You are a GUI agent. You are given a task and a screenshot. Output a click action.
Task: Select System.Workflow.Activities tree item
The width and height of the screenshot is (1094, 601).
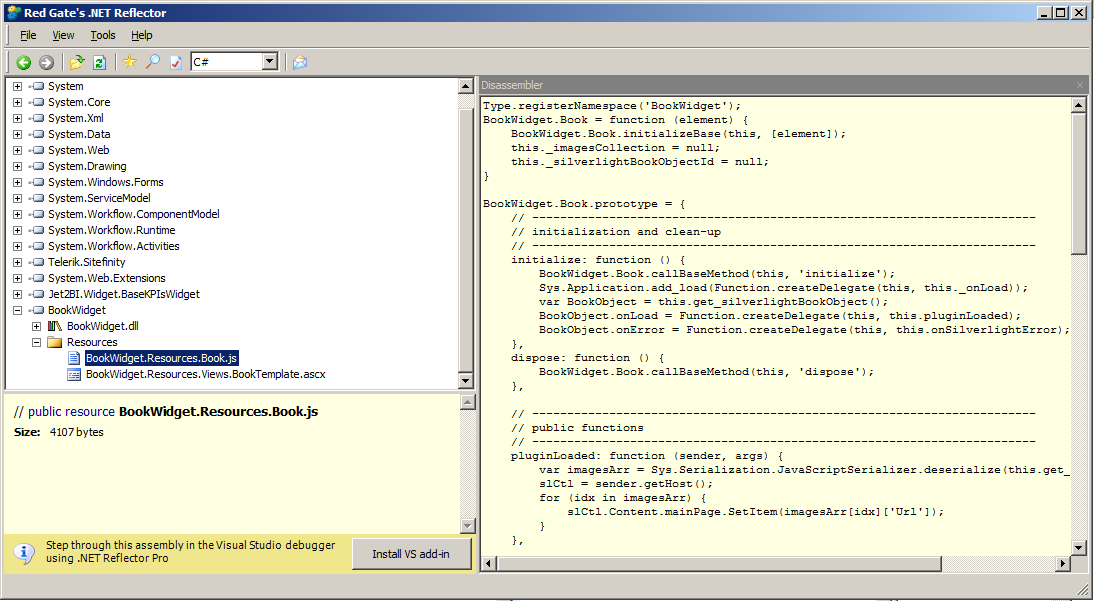tap(114, 246)
